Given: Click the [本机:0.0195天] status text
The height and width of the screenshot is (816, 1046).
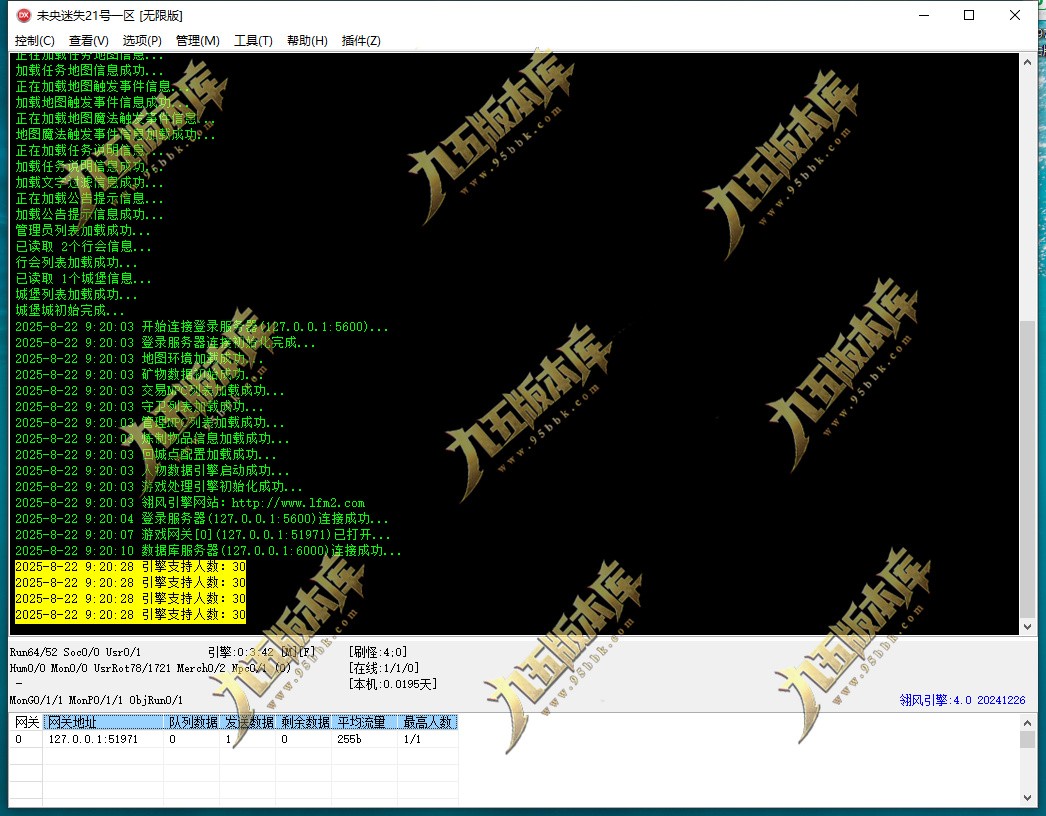Looking at the screenshot, I should tap(392, 684).
